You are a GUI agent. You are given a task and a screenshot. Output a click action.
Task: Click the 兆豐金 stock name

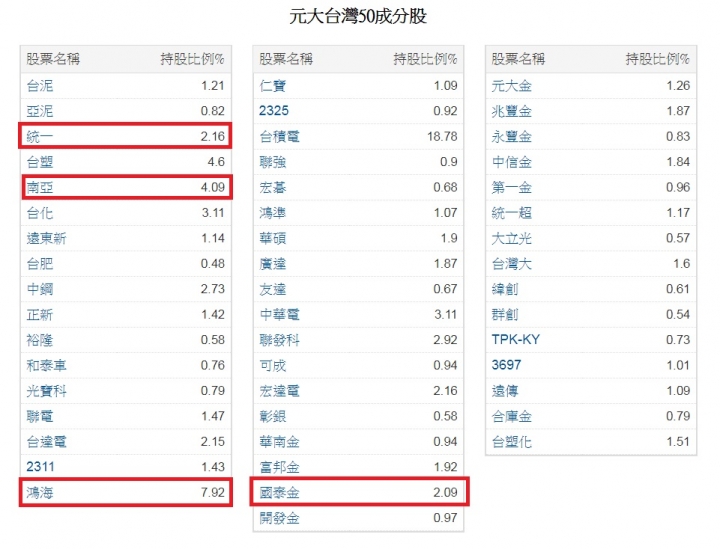pos(512,111)
